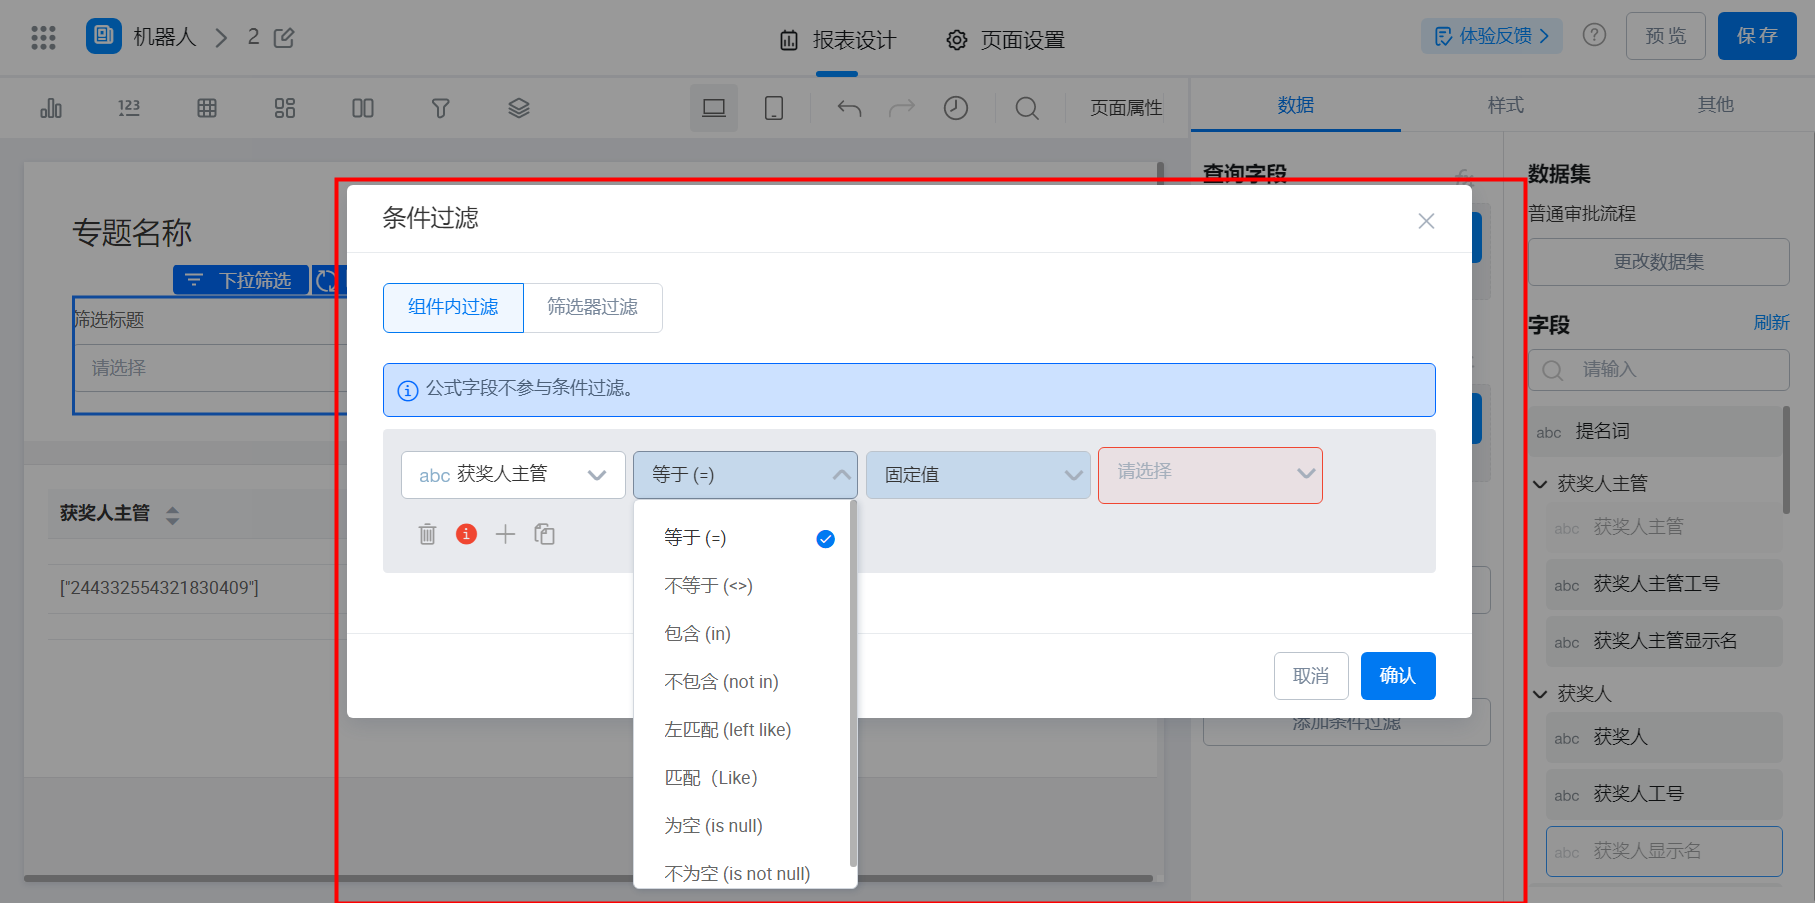1815x903 pixels.
Task: Copy the filter condition row
Action: coord(544,534)
